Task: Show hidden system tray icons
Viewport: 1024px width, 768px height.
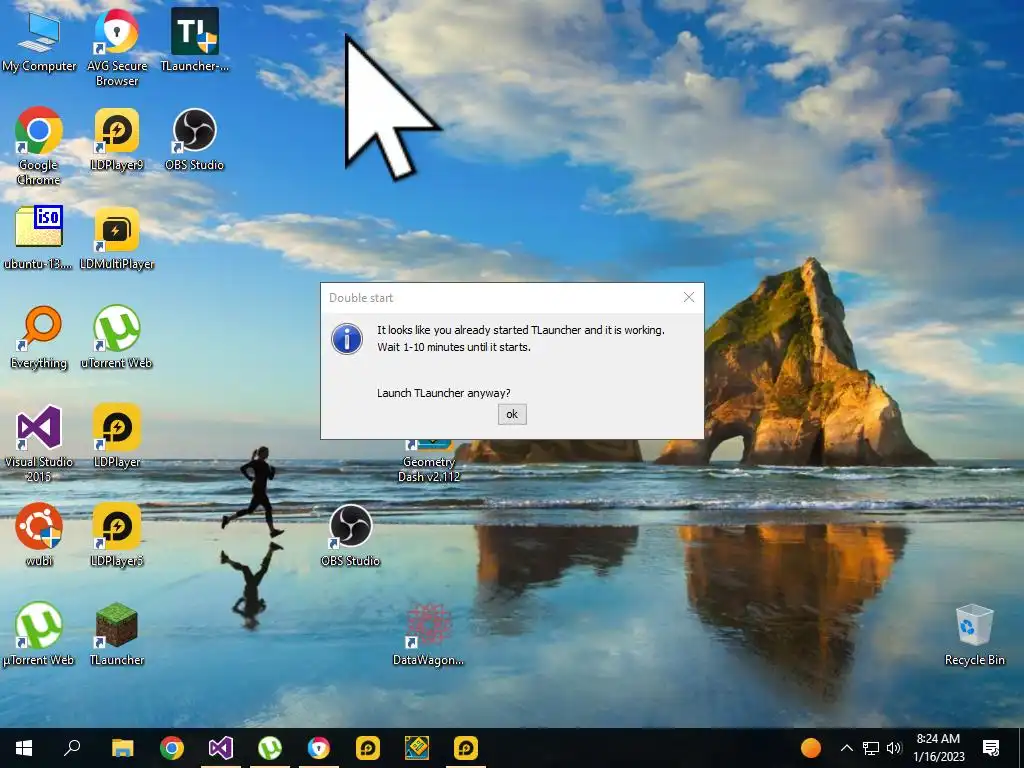Action: pos(846,748)
